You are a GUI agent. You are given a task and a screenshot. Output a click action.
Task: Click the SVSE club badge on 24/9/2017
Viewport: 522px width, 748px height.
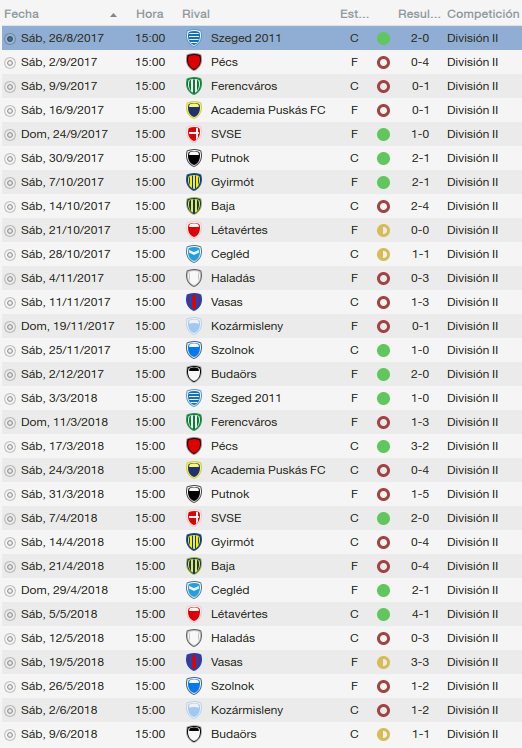[x=194, y=134]
